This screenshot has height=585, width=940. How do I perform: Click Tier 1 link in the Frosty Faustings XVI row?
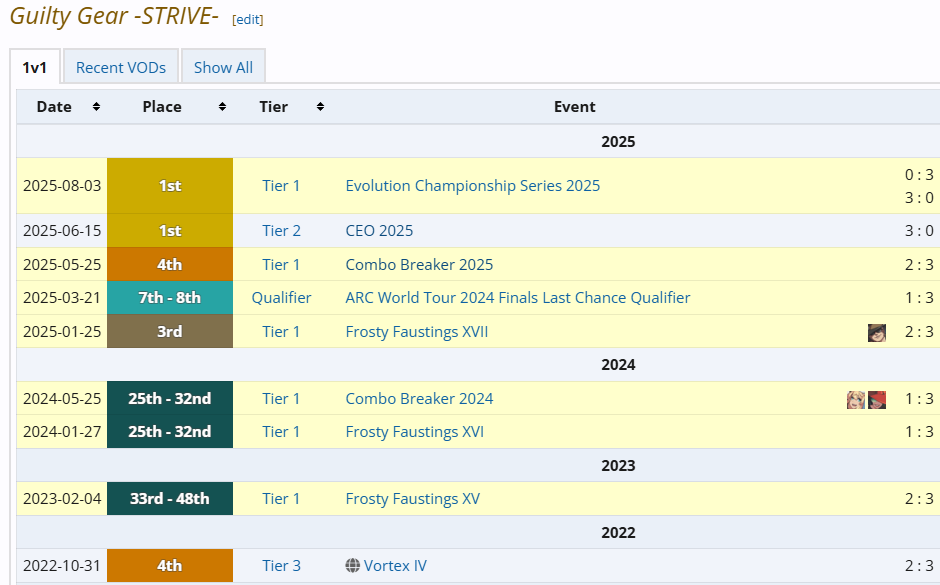[281, 432]
